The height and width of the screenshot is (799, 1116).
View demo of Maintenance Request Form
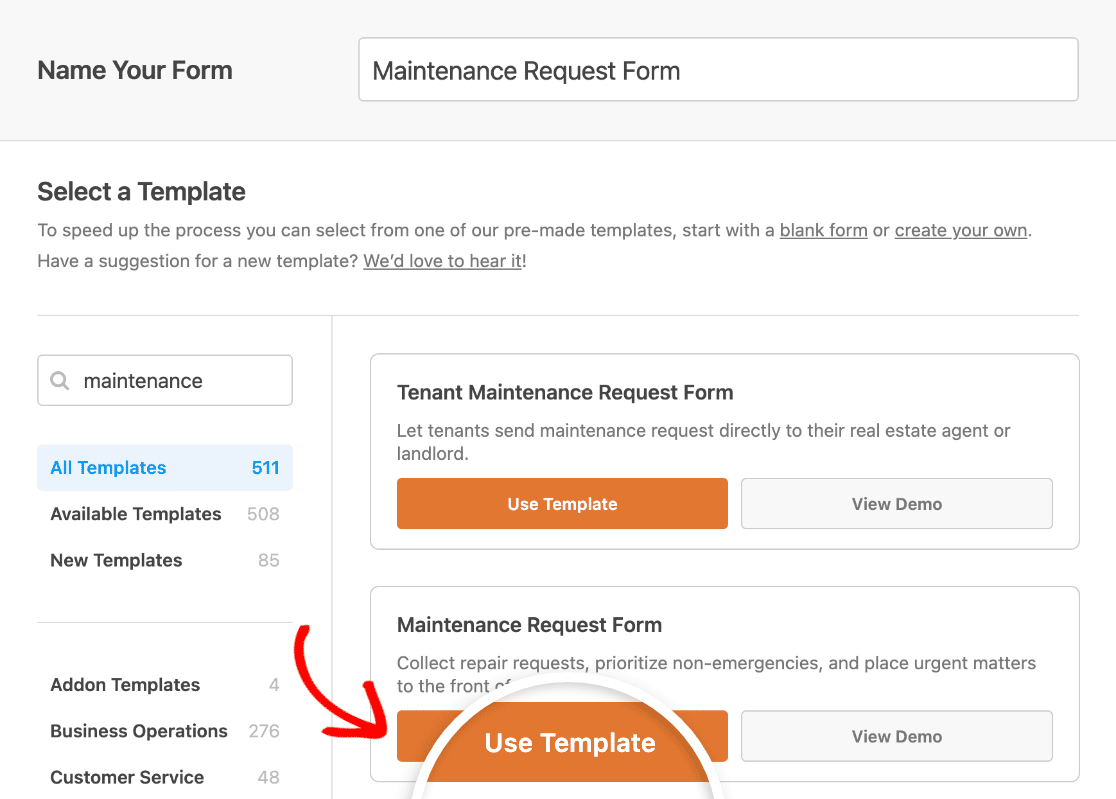(897, 736)
